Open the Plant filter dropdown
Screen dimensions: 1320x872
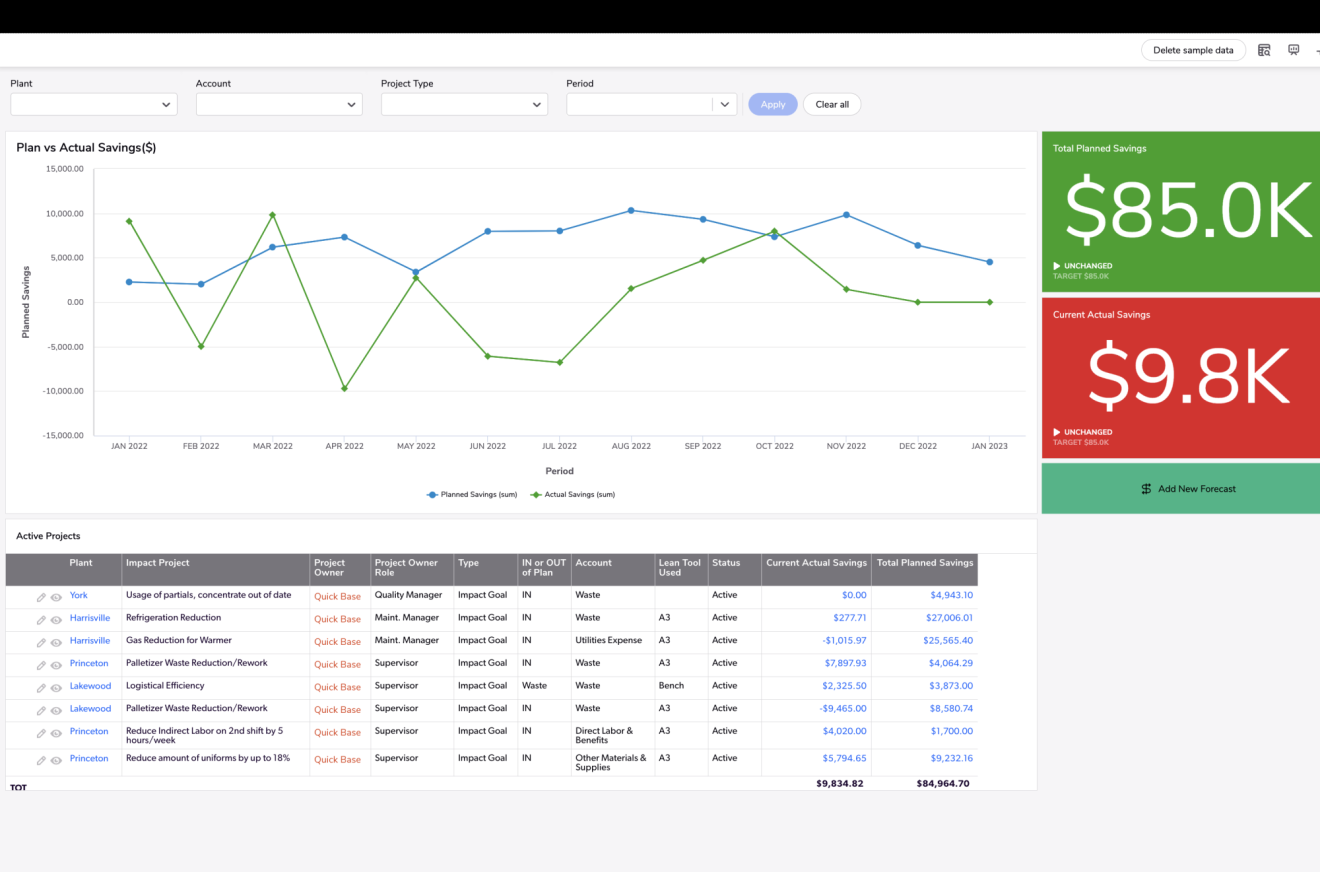(94, 104)
